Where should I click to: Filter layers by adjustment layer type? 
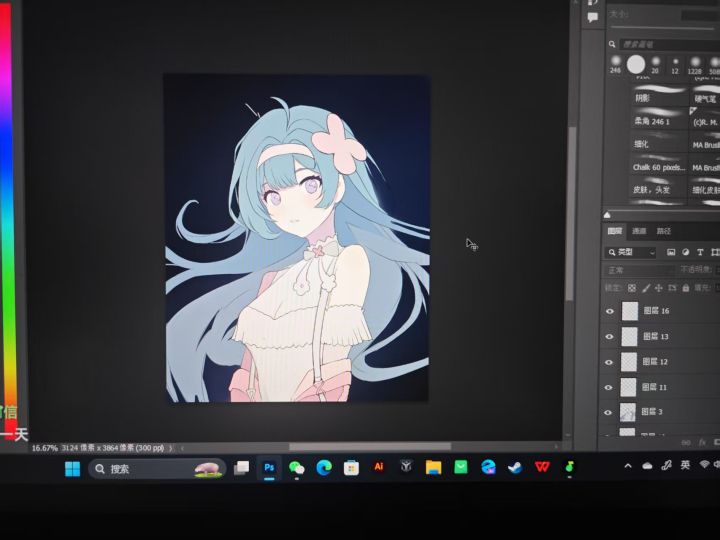686,252
